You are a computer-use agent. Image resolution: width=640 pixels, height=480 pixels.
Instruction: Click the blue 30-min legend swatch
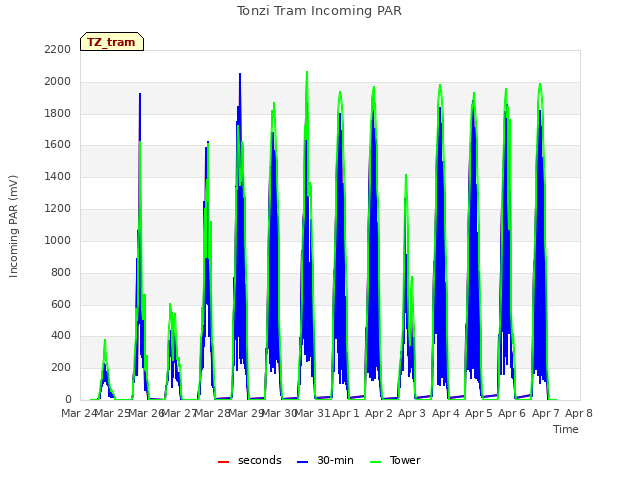302,462
